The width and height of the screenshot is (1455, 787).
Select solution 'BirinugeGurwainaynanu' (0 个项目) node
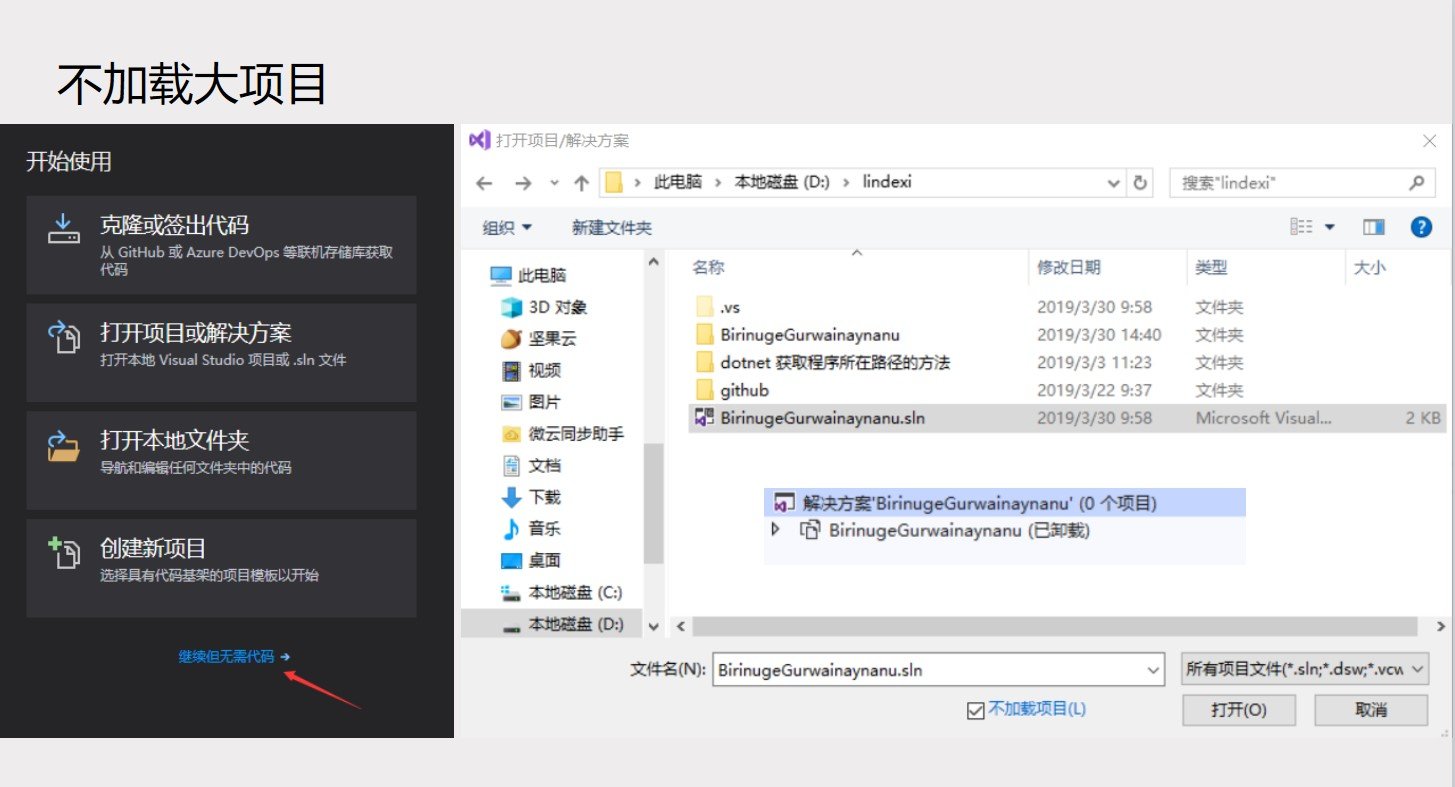tap(1005, 503)
